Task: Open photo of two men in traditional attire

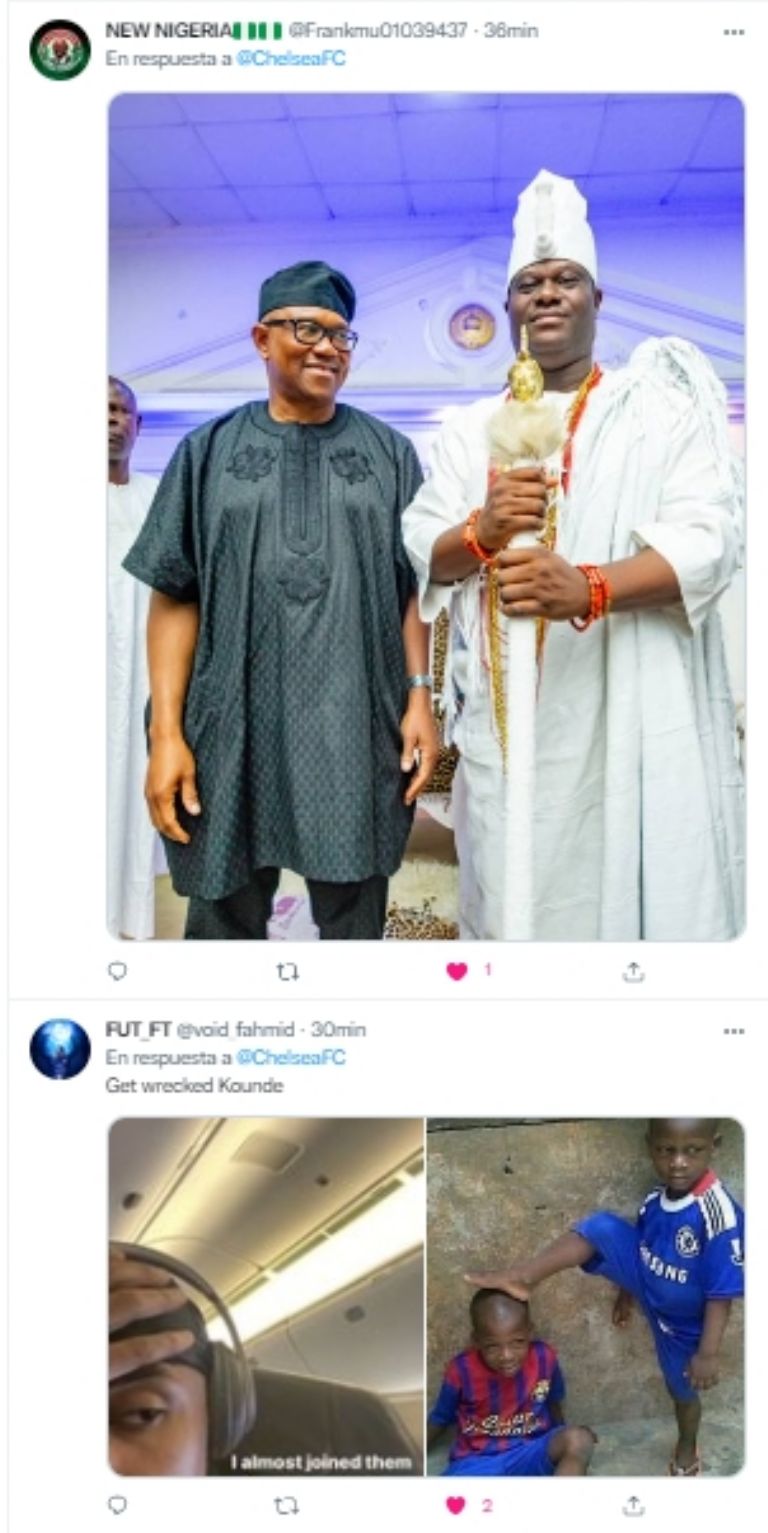Action: pyautogui.click(x=426, y=516)
